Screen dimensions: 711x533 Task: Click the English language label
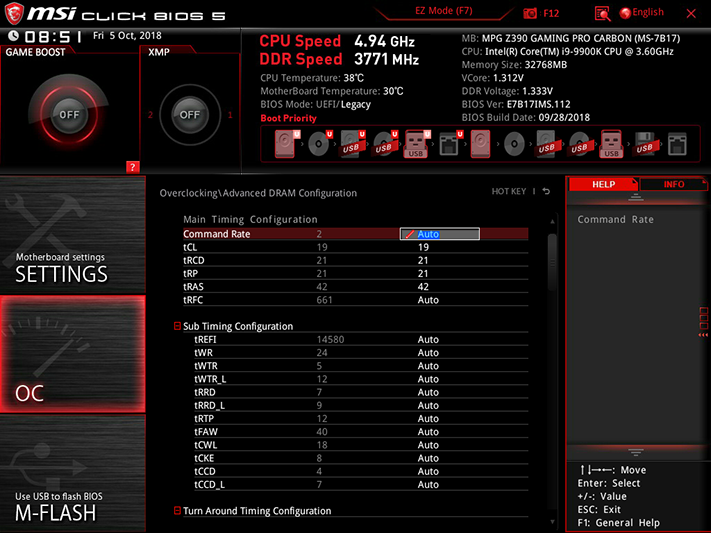(x=648, y=12)
